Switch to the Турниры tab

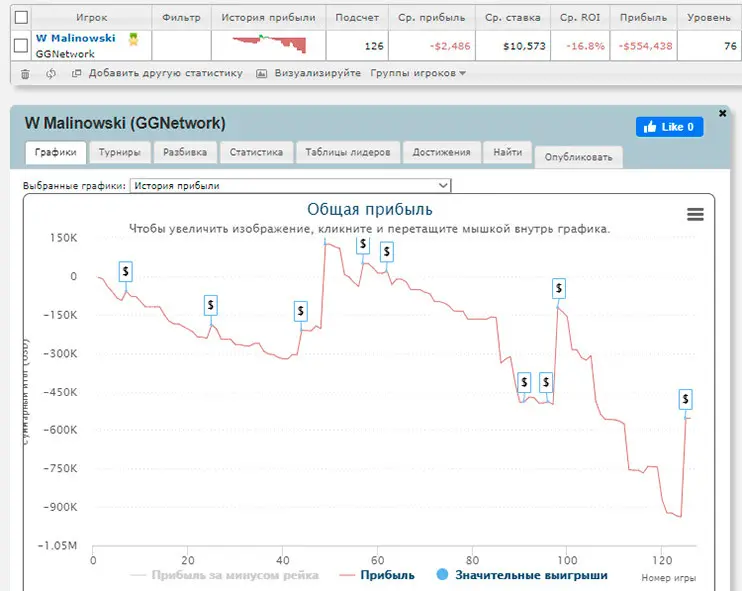[120, 153]
